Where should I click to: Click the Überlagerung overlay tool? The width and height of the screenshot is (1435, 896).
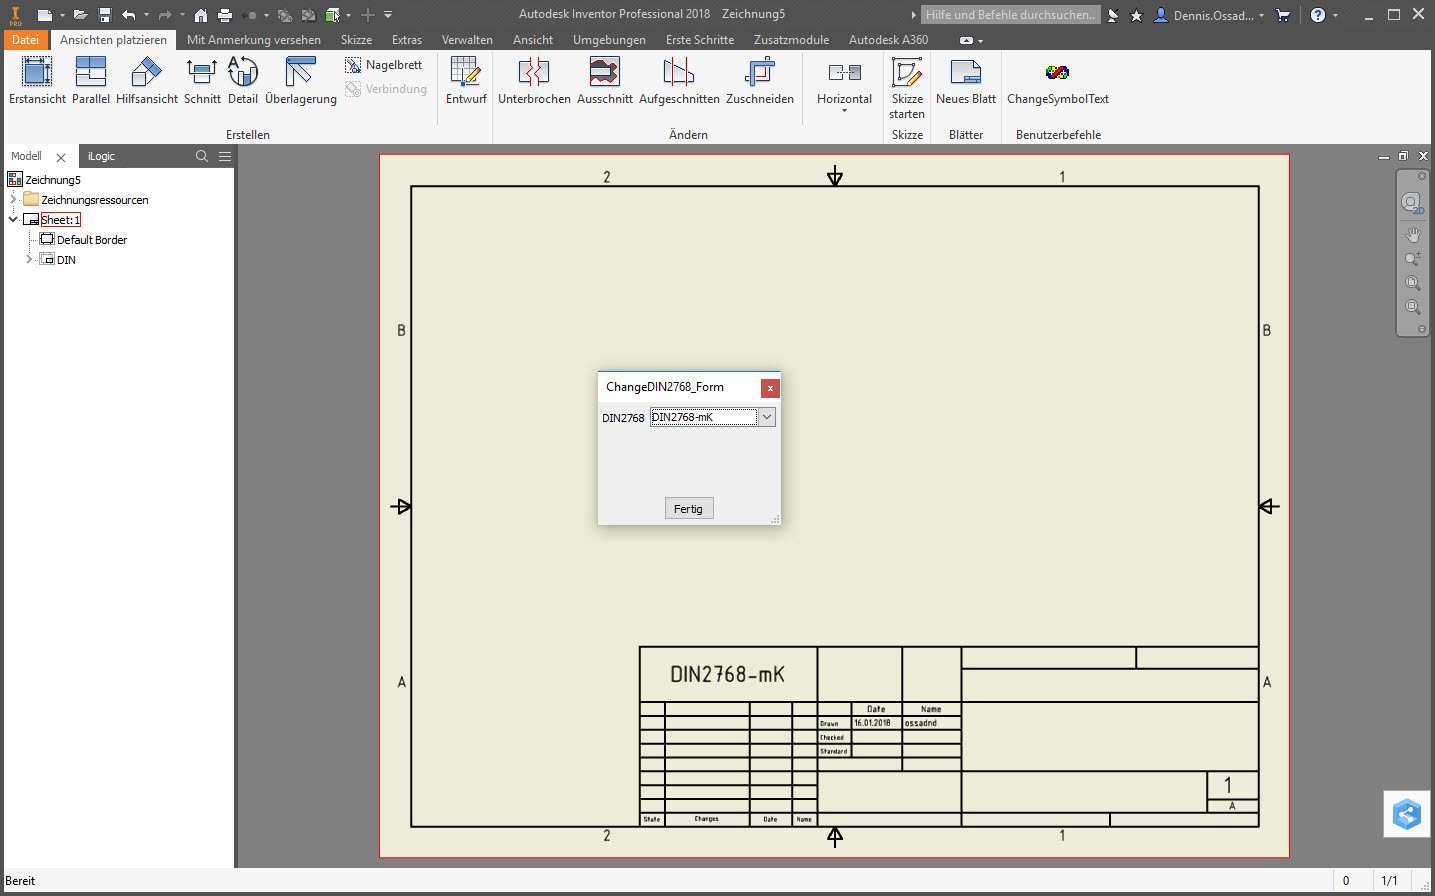click(300, 80)
